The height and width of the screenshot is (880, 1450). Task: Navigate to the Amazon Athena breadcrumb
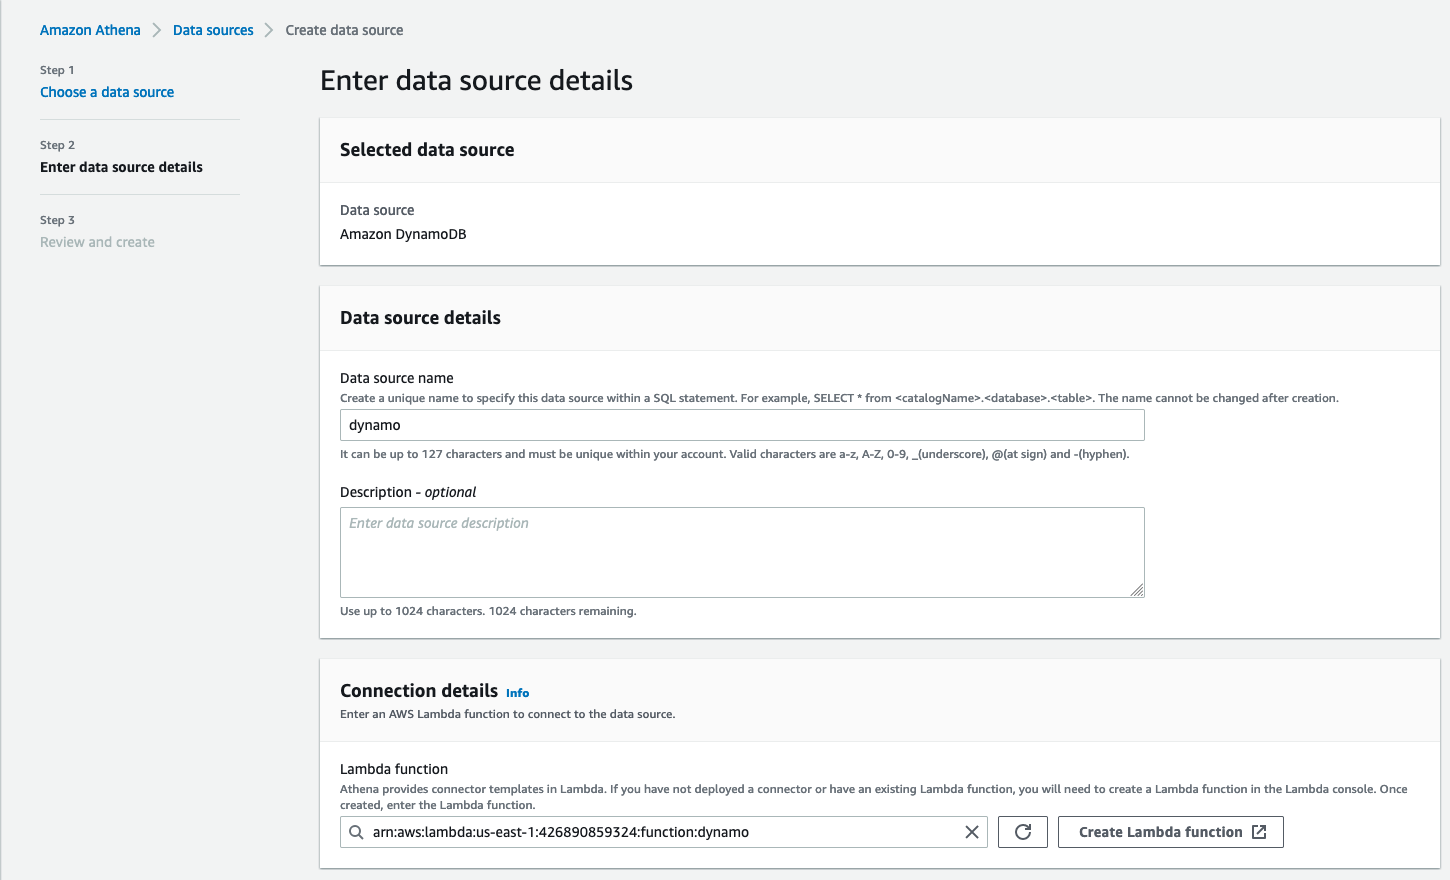[x=90, y=30]
